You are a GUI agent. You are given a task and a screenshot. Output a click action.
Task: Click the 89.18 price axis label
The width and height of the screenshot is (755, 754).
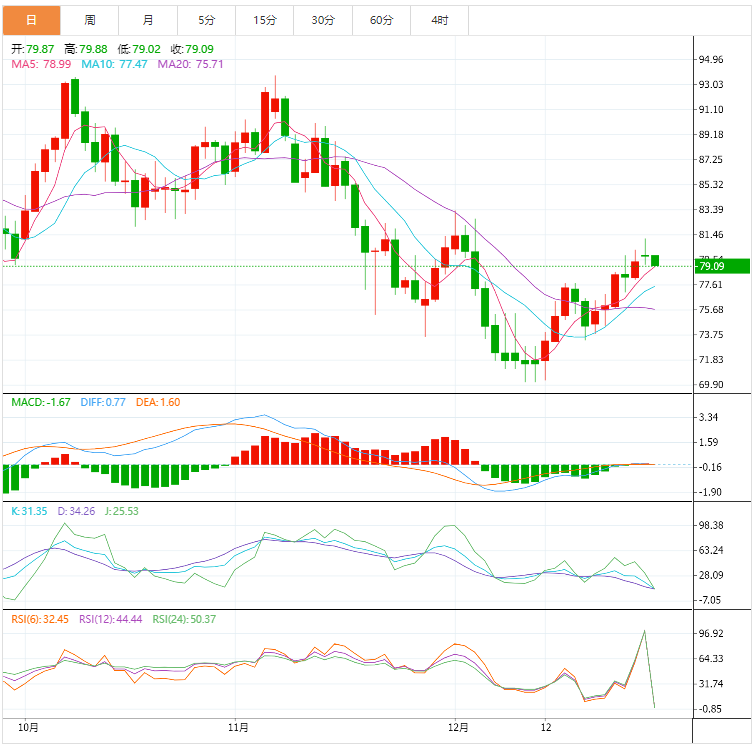[711, 135]
